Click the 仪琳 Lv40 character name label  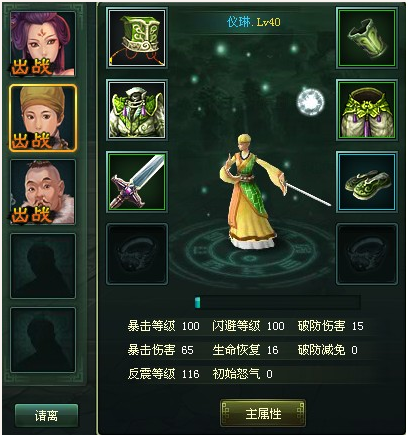tap(254, 22)
